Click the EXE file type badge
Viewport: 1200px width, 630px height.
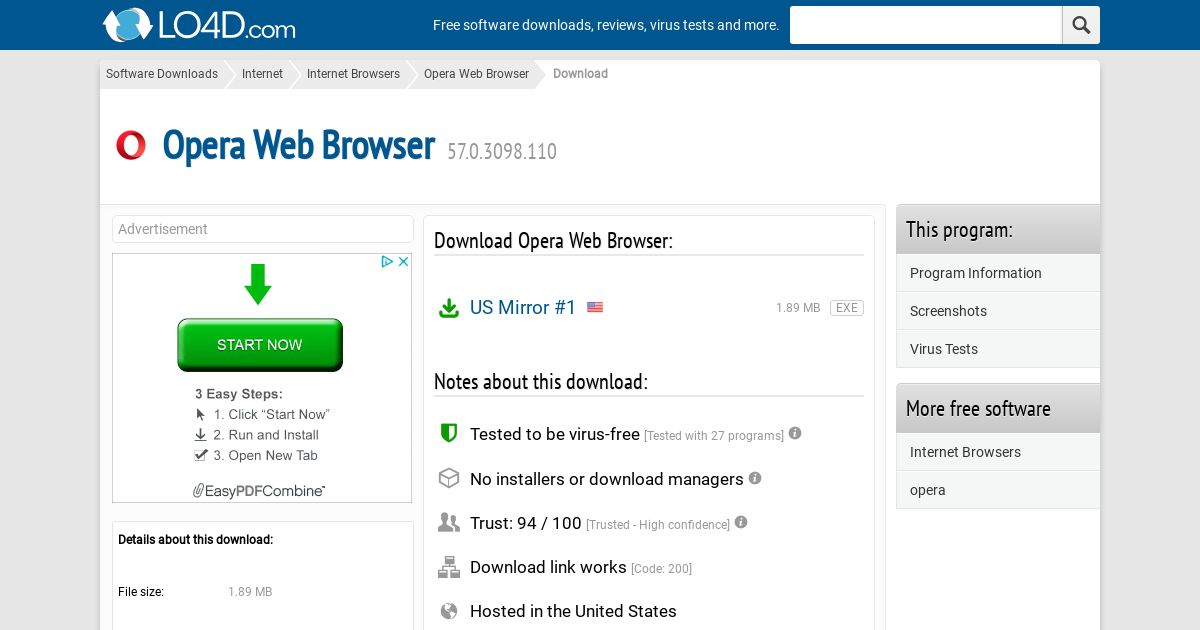pyautogui.click(x=847, y=308)
